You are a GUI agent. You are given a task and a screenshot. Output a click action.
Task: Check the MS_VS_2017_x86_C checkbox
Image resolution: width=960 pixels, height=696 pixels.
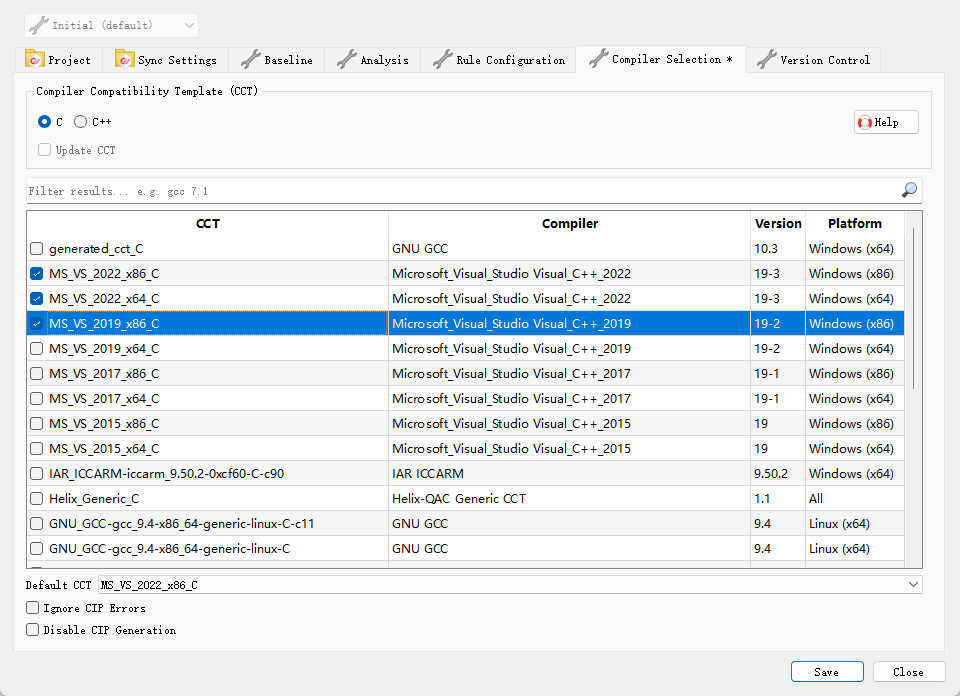37,373
